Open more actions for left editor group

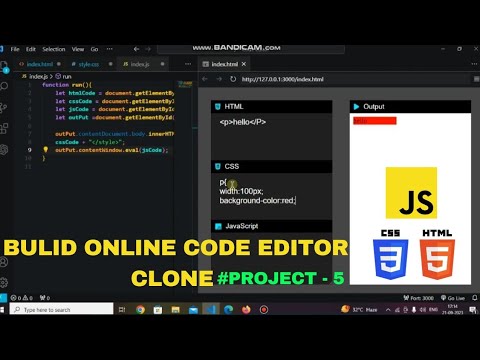point(188,64)
